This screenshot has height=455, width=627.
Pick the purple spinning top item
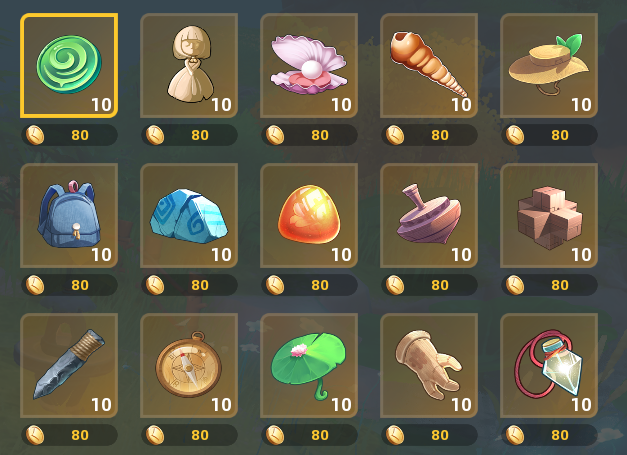click(x=429, y=216)
